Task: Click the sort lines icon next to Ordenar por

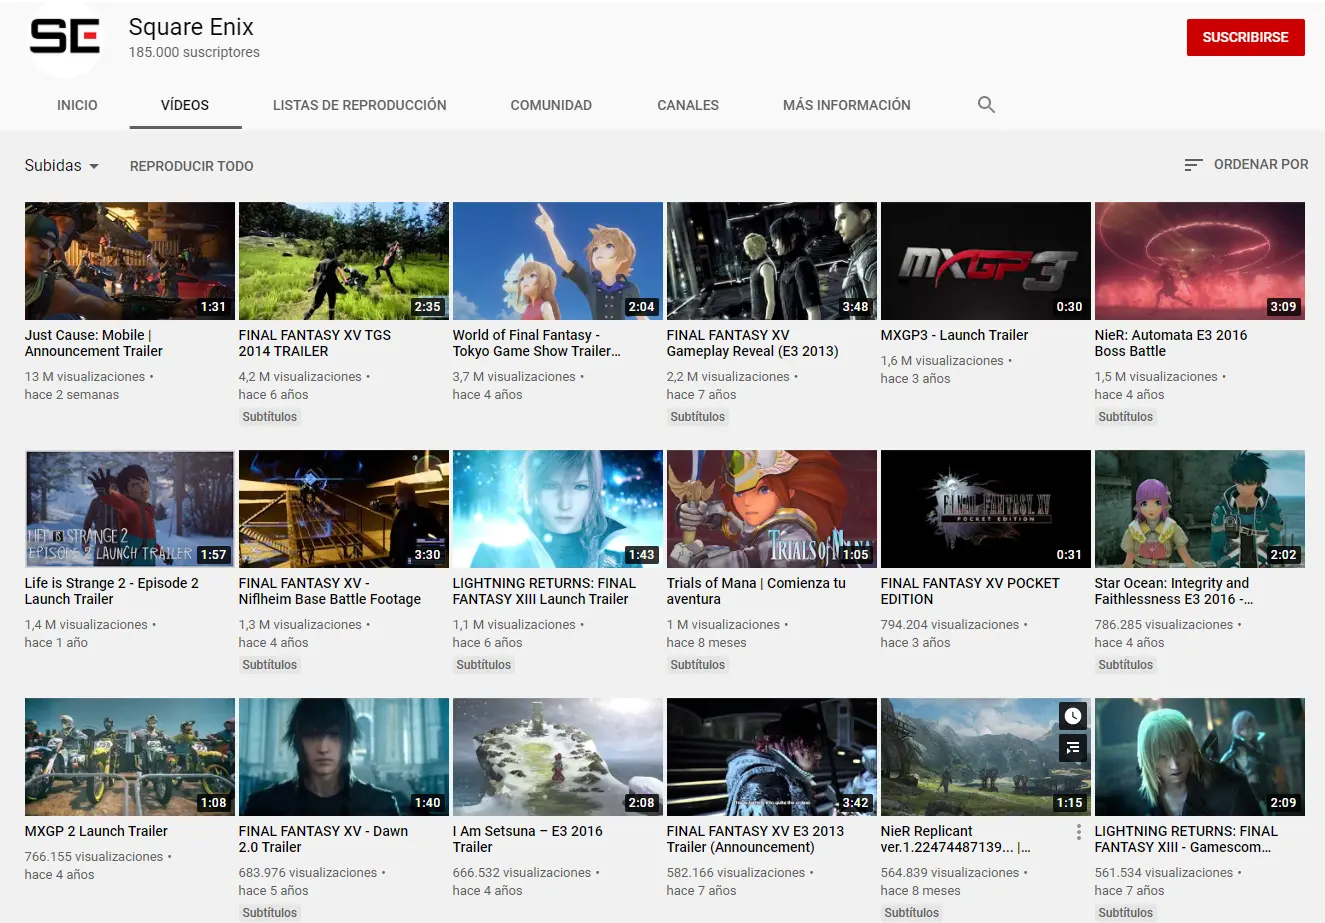Action: coord(1193,165)
